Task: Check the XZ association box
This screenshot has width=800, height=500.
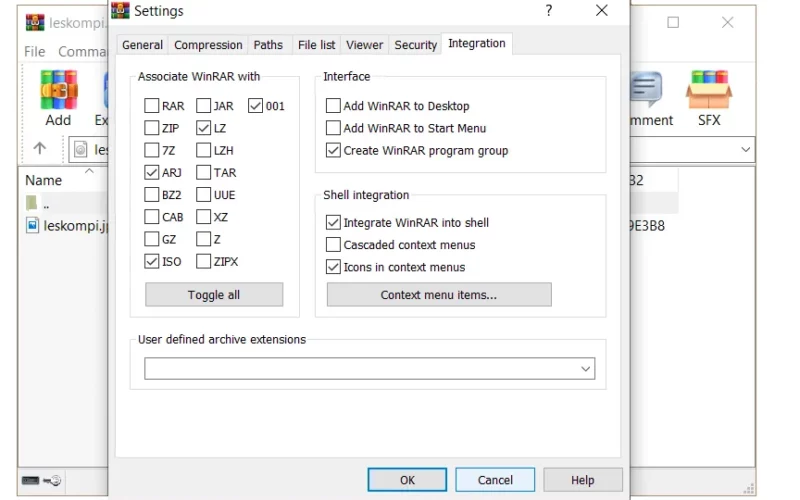Action: click(x=203, y=217)
